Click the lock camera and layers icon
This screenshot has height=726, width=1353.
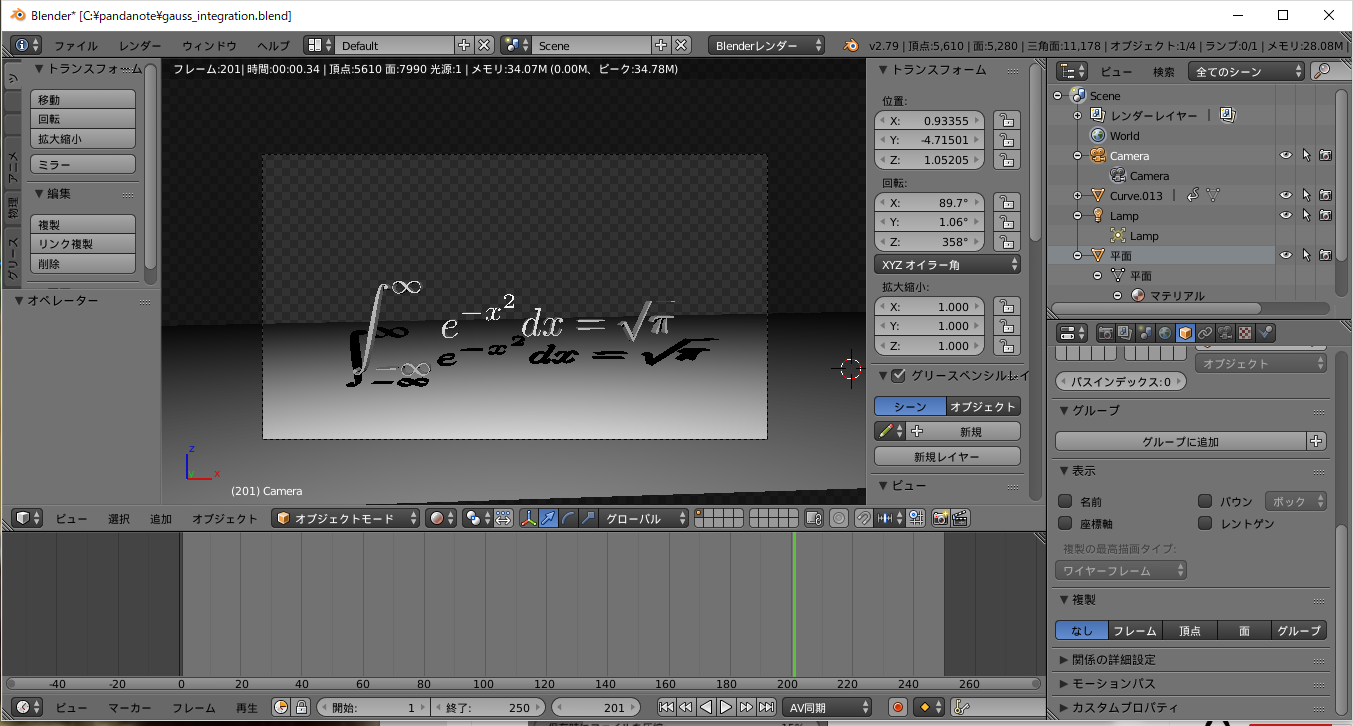tap(813, 518)
